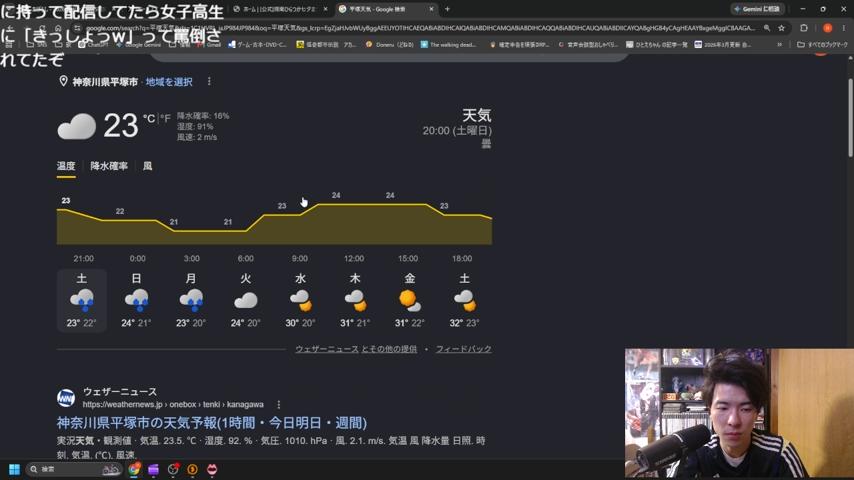Open weather widget more options dots
Viewport: 854px width, 480px height.
(209, 81)
